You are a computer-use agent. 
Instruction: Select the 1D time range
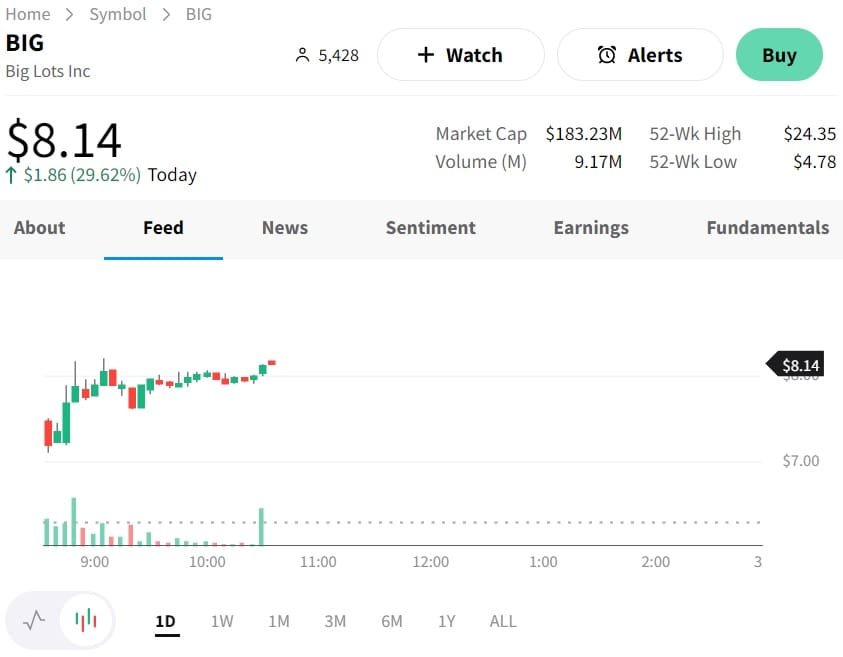[165, 621]
